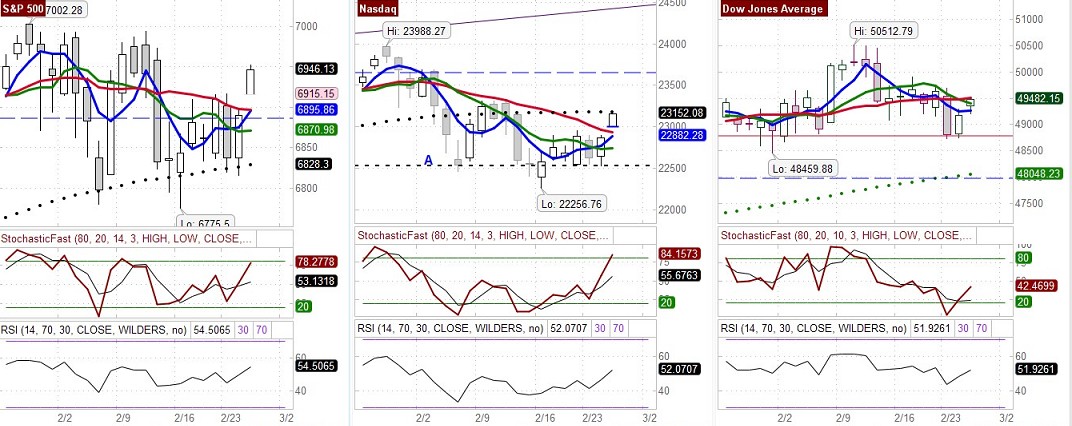Open the S&P 500 StochasticFast study label

point(128,238)
